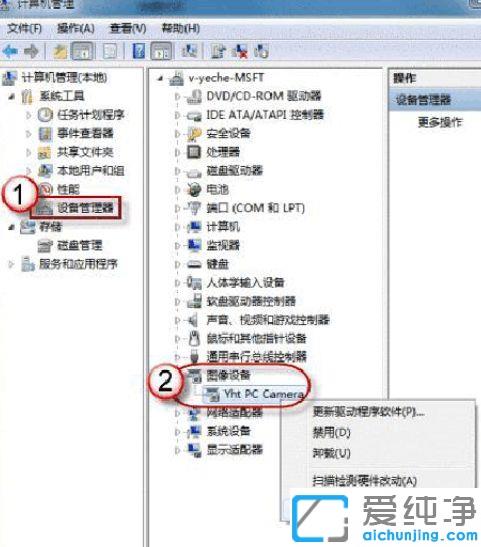Choose 更新驱动程序软件(P) in context menu
Viewport: 481px width, 547px height.
[x=368, y=412]
